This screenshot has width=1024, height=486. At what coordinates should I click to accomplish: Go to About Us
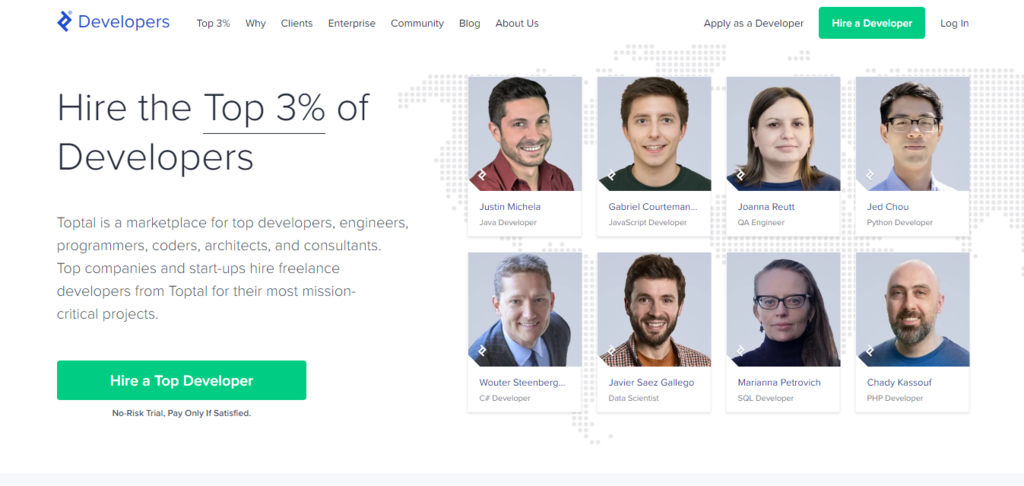click(x=517, y=24)
